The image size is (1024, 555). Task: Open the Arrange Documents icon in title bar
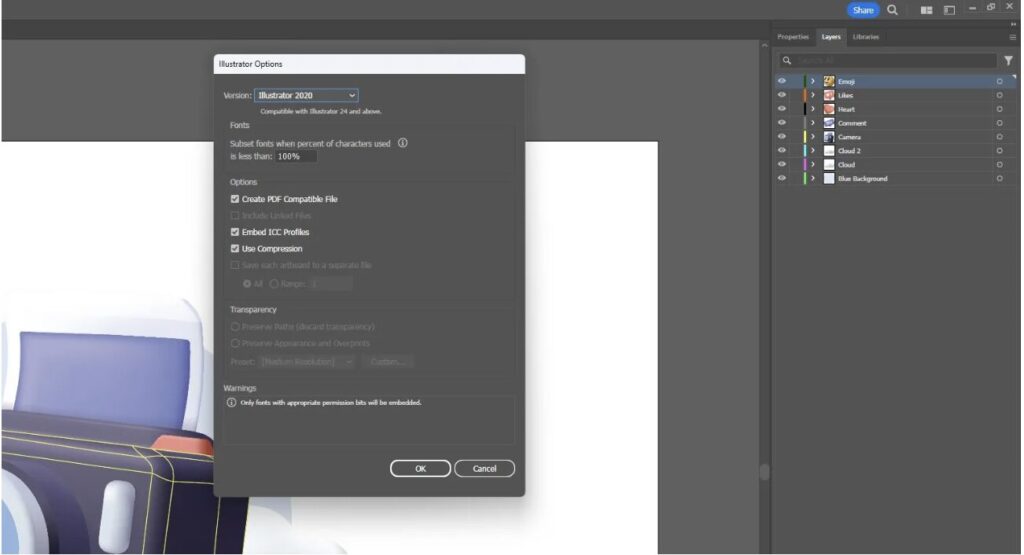tap(926, 10)
